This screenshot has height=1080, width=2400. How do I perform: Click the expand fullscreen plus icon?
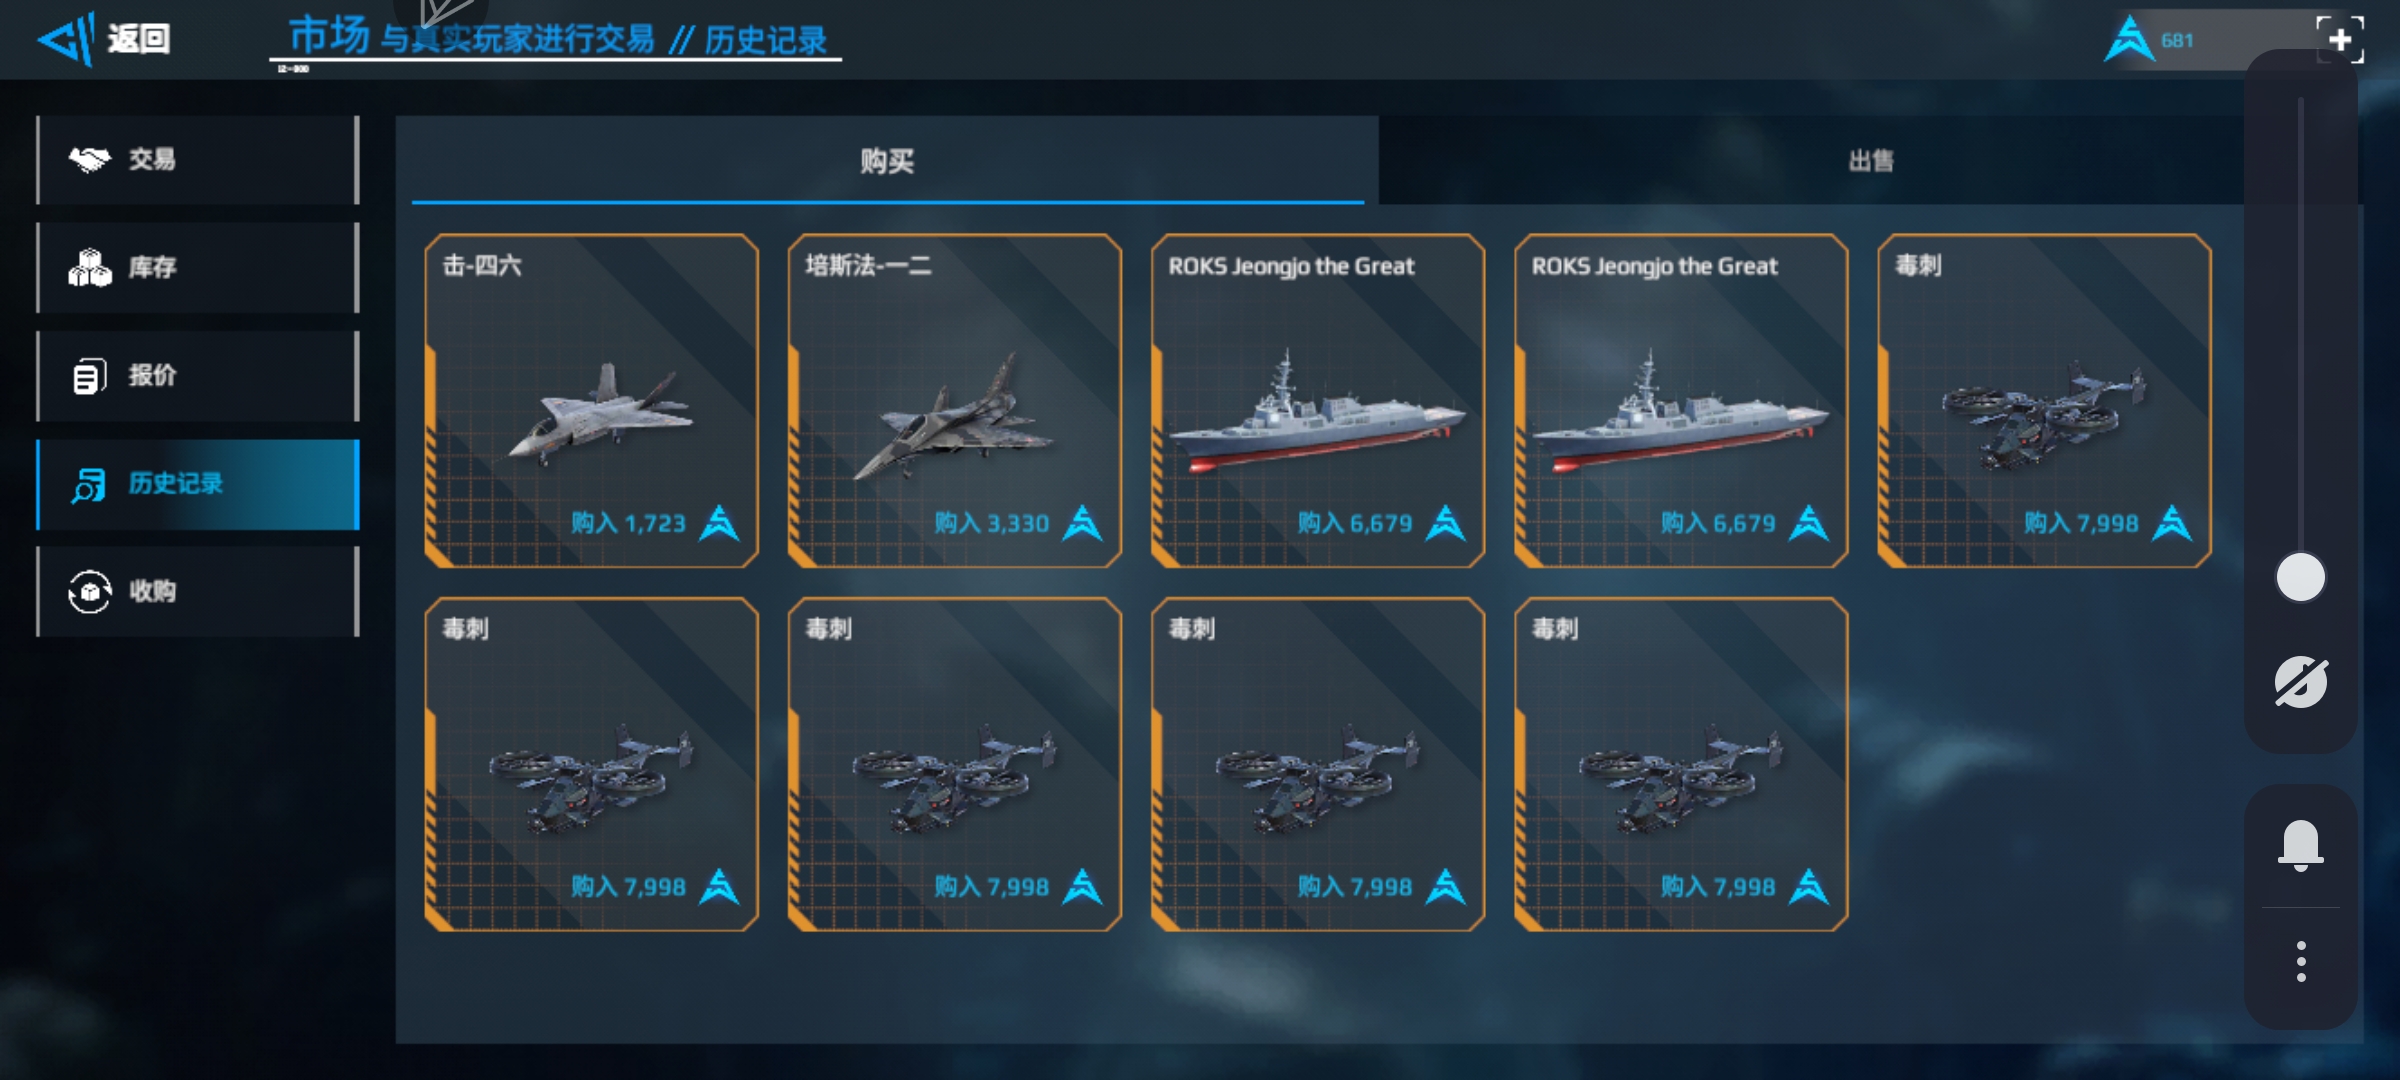point(2340,39)
